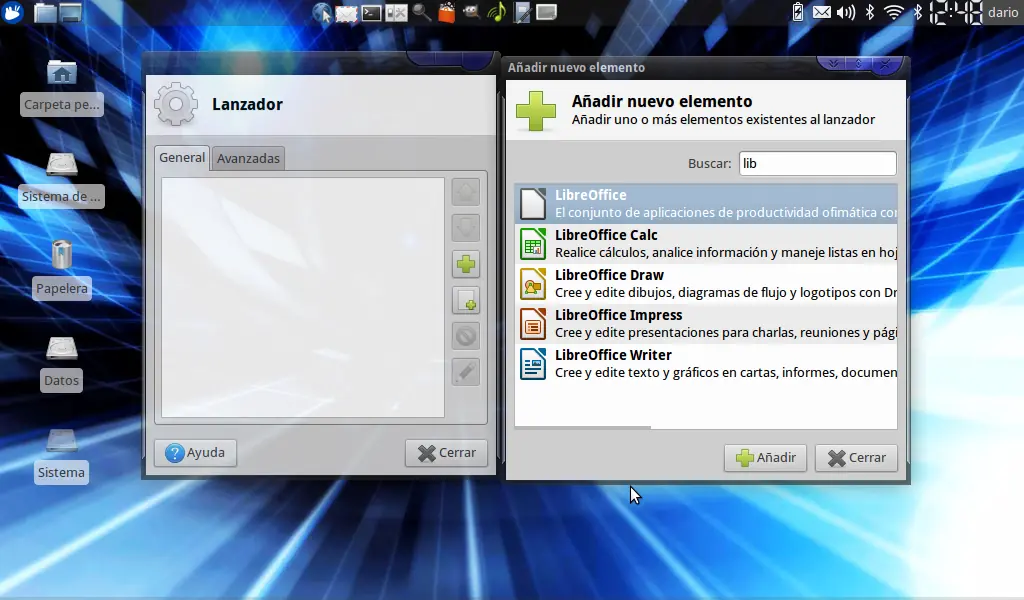Open the Wi-Fi network indicator
The image size is (1024, 600).
pyautogui.click(x=893, y=12)
